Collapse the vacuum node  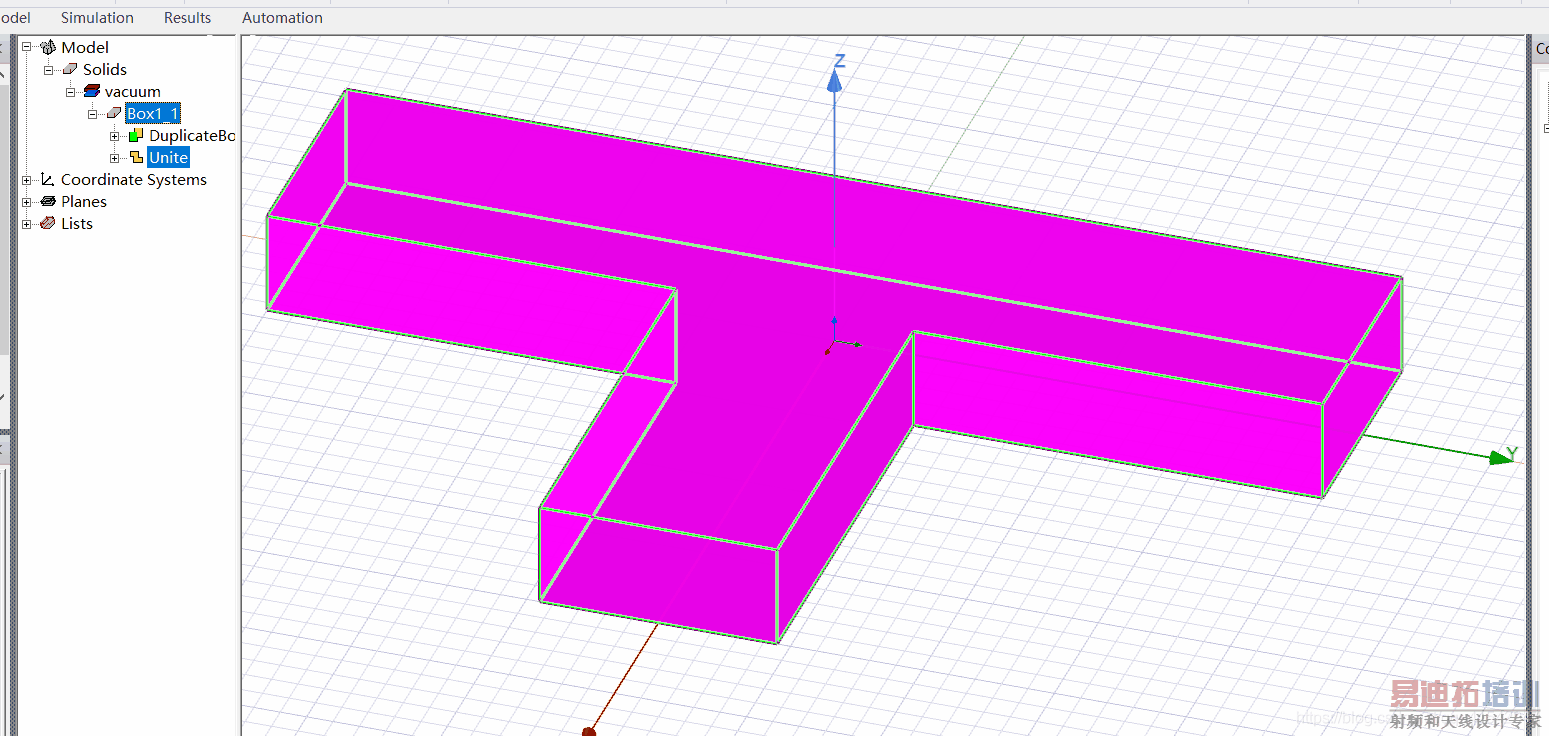click(71, 91)
